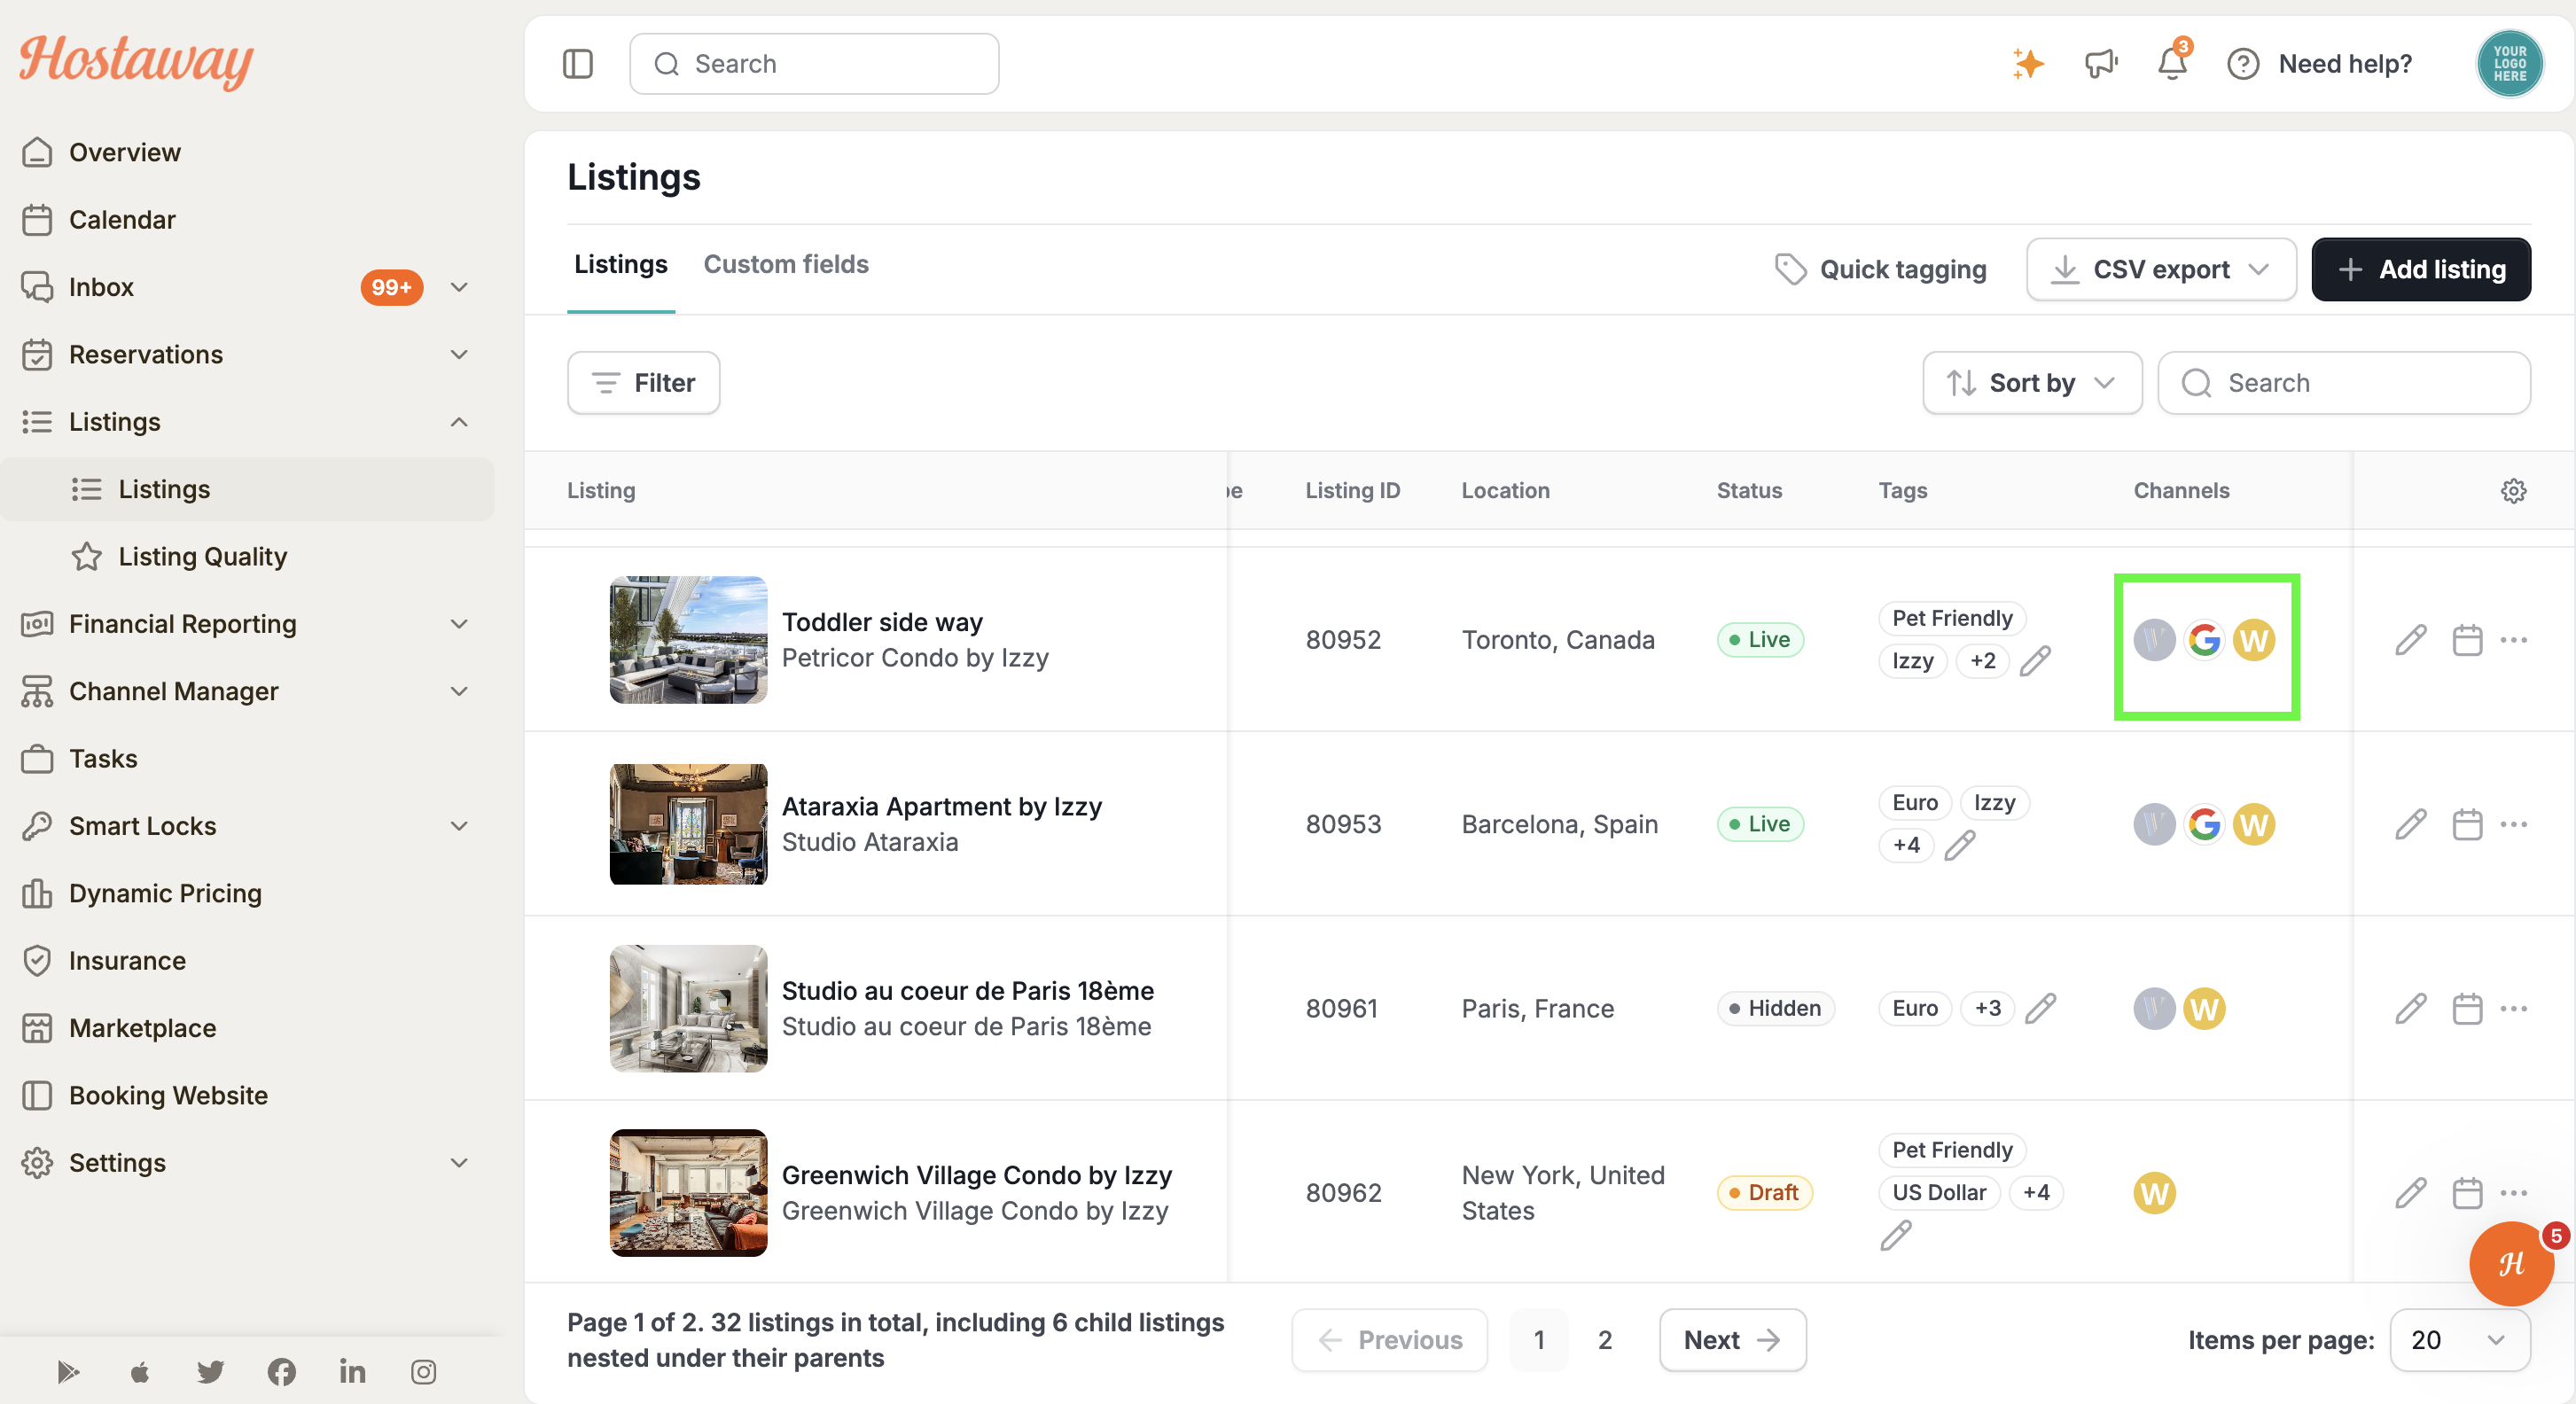Open the Toddler side way thumbnail

(x=688, y=640)
